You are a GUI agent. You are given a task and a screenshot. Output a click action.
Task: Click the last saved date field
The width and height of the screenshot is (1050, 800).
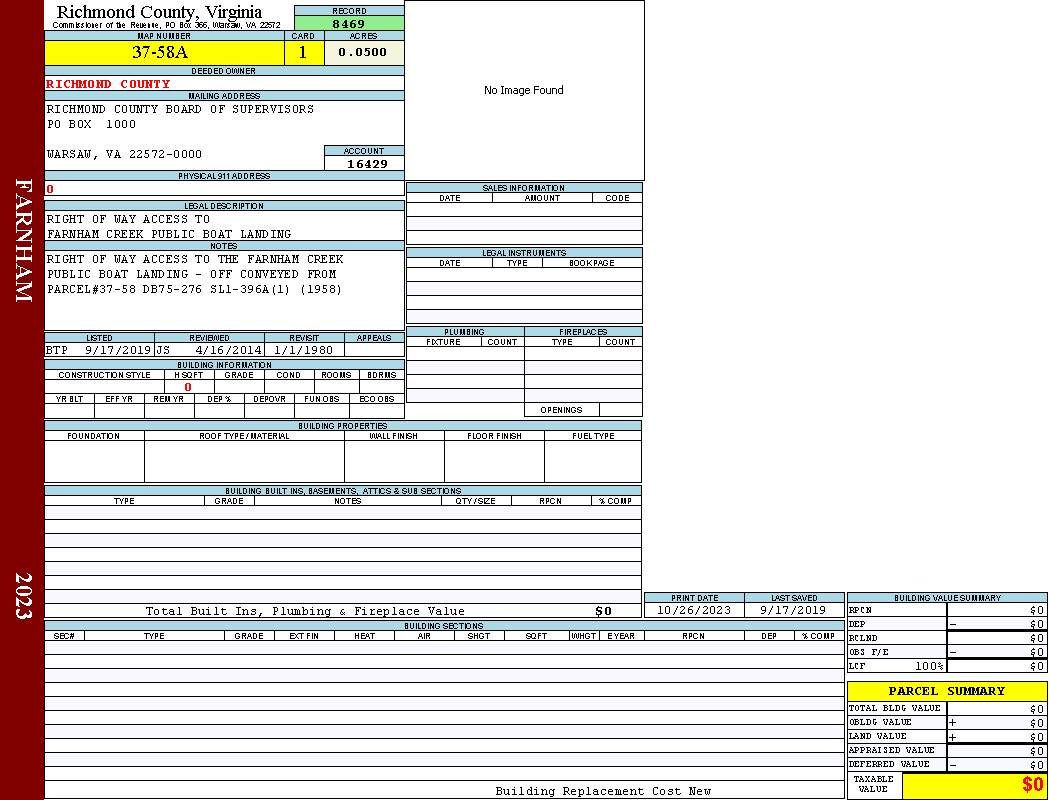[x=793, y=610]
